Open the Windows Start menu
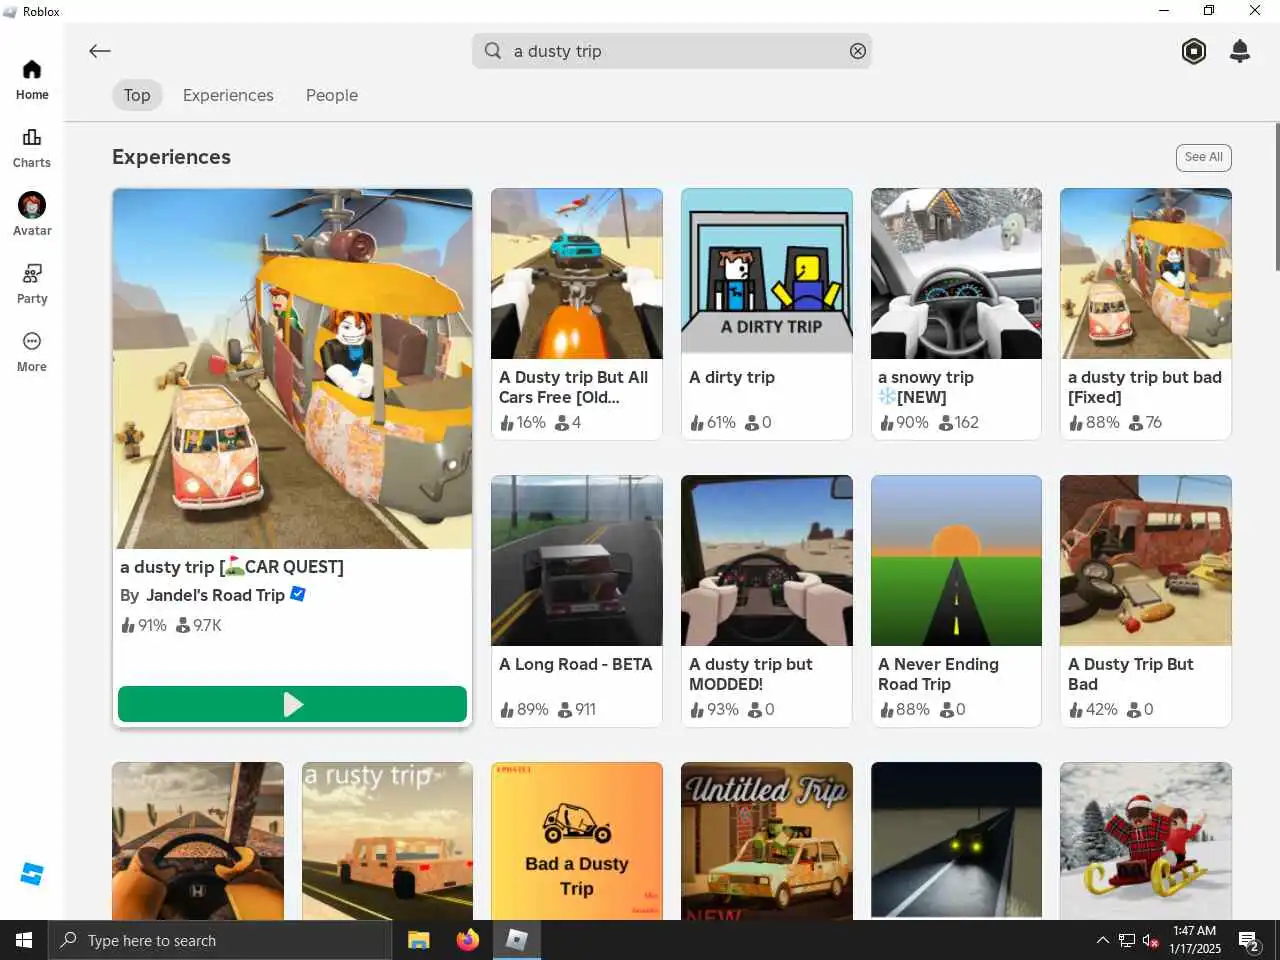 coord(24,940)
